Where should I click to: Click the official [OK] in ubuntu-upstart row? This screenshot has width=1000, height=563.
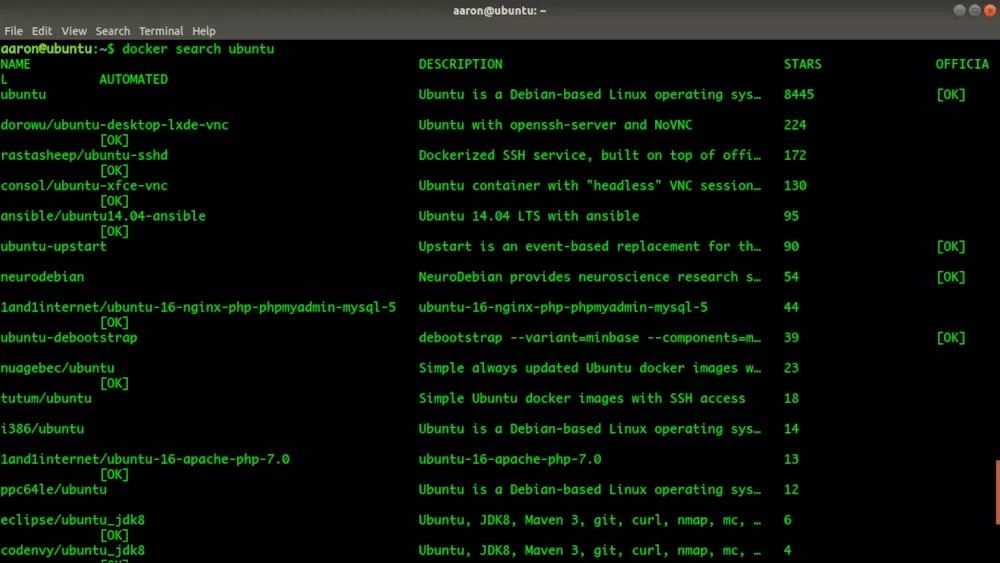point(950,246)
